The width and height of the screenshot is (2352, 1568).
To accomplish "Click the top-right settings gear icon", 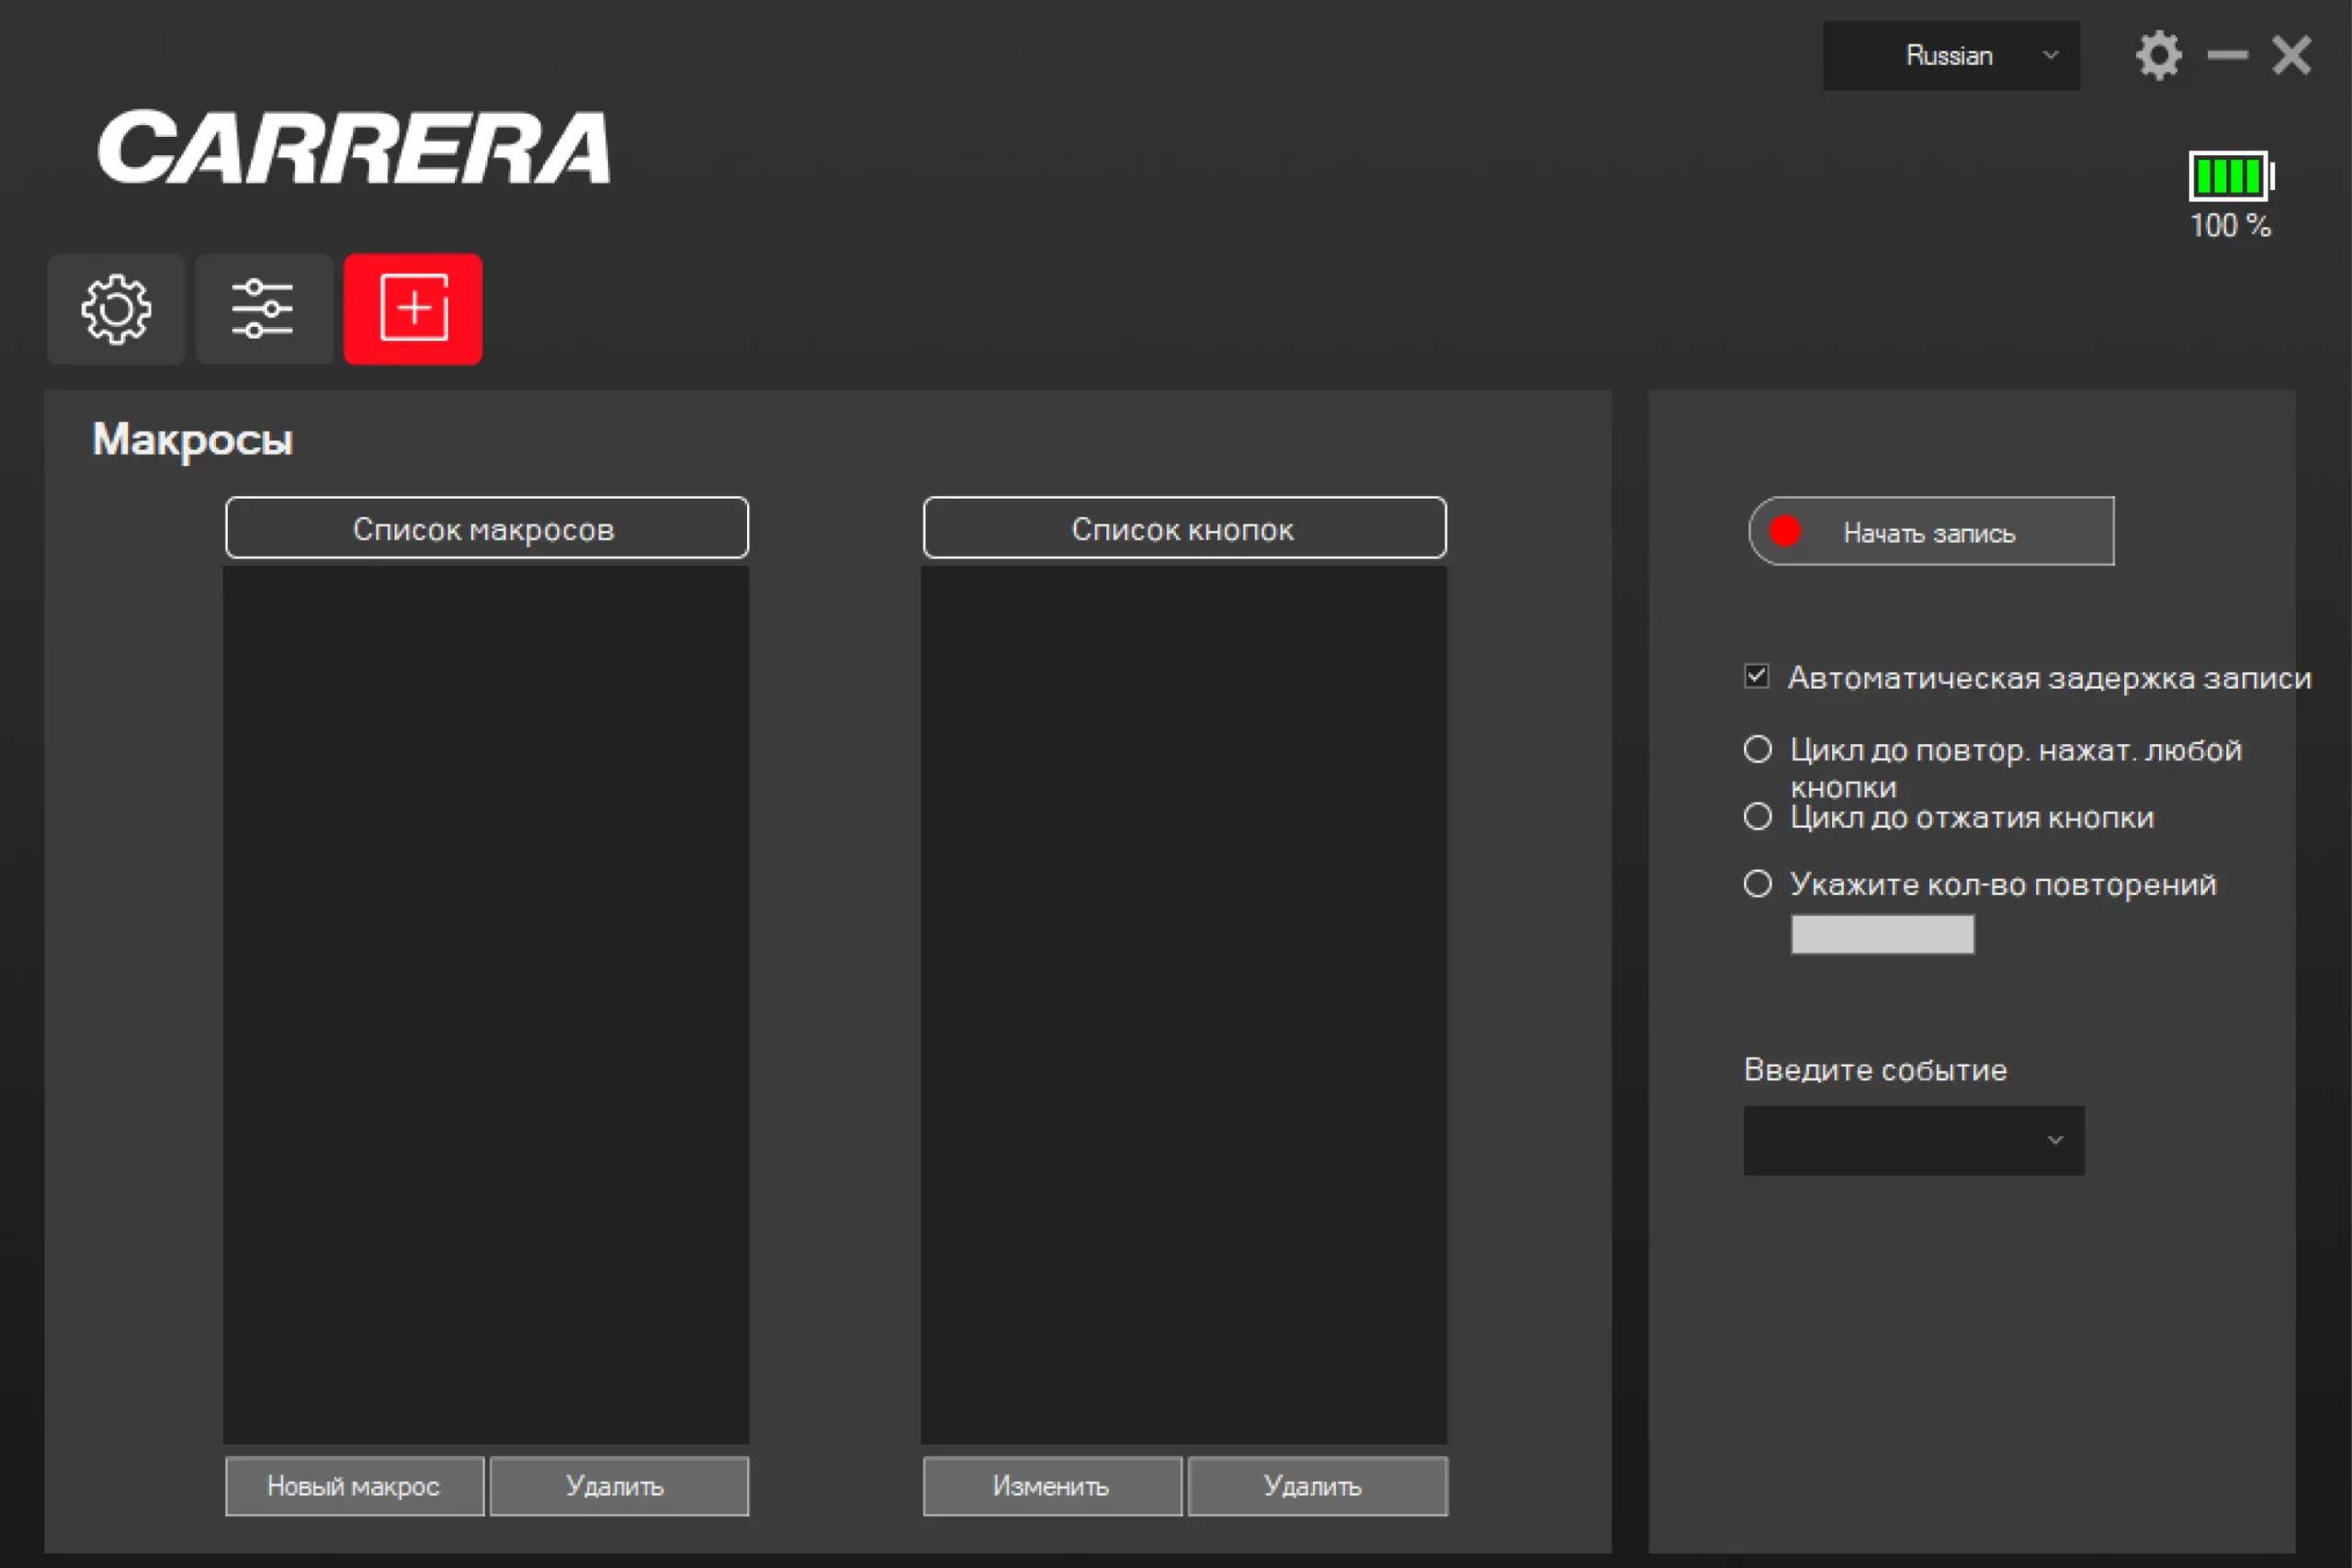I will 2158,55.
